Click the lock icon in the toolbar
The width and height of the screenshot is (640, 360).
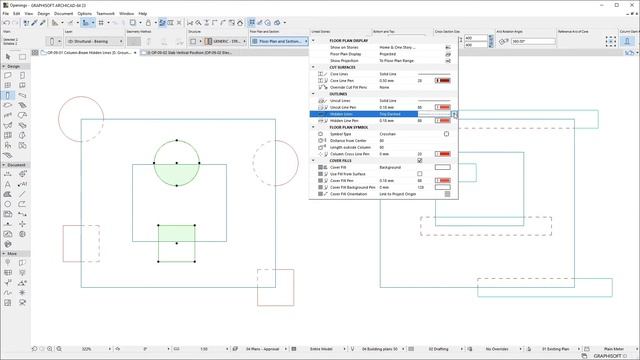[x=149, y=23]
